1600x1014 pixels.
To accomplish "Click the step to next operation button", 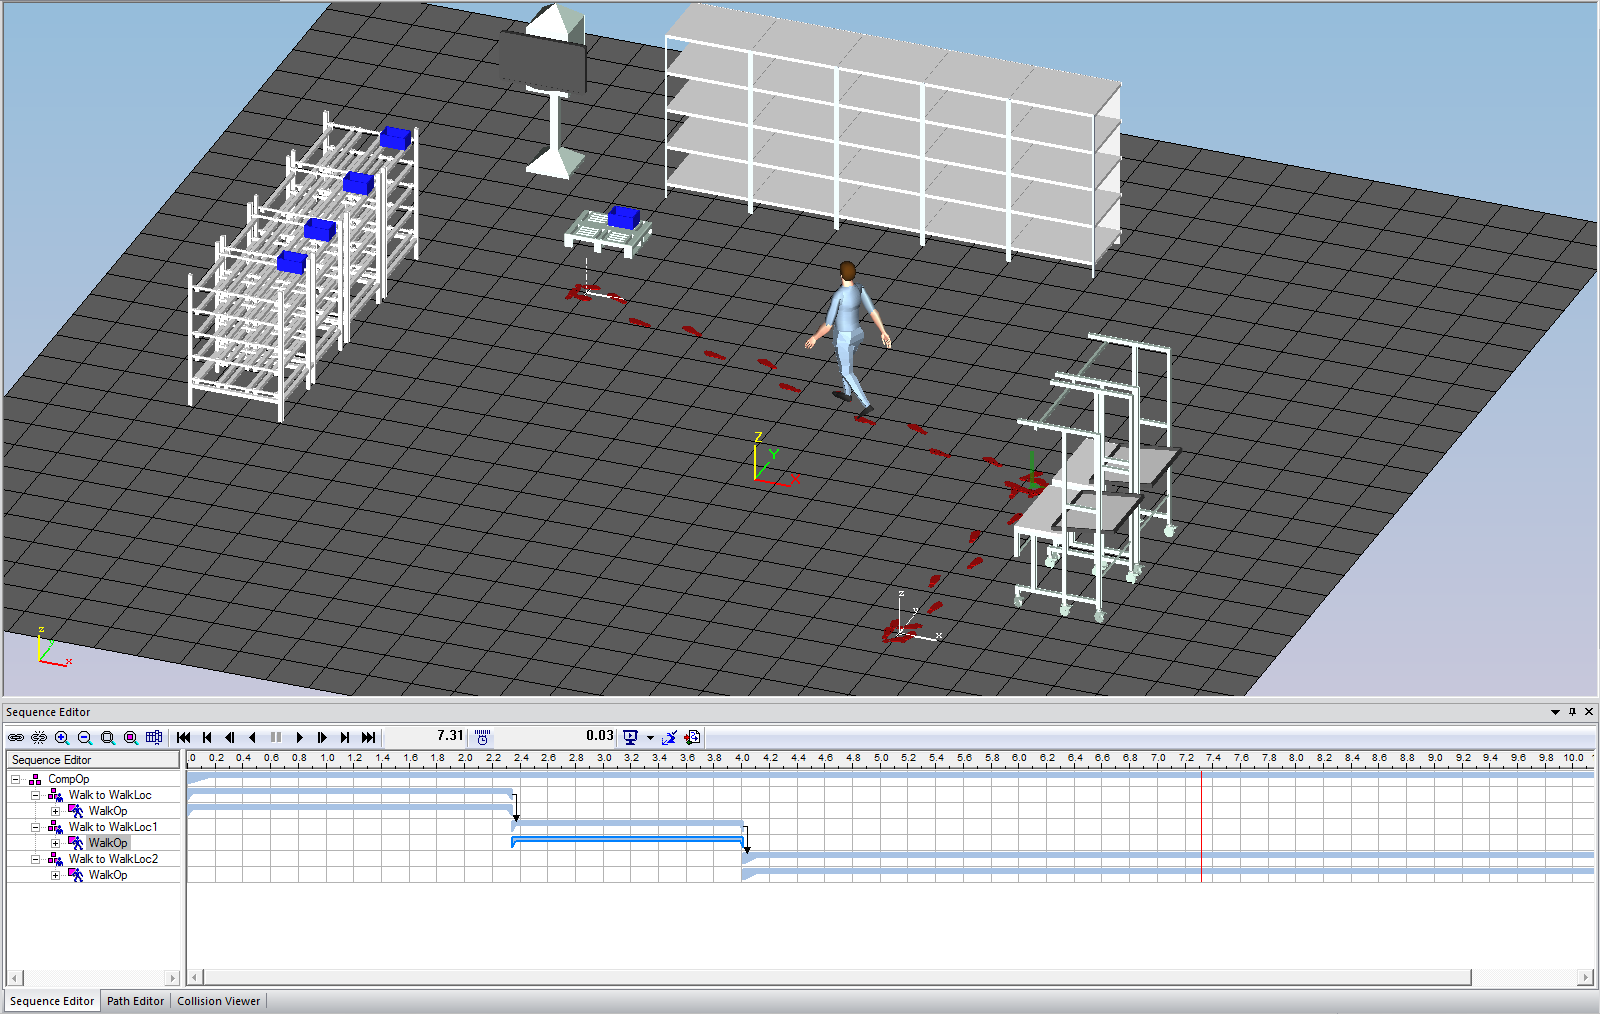I will coord(345,738).
